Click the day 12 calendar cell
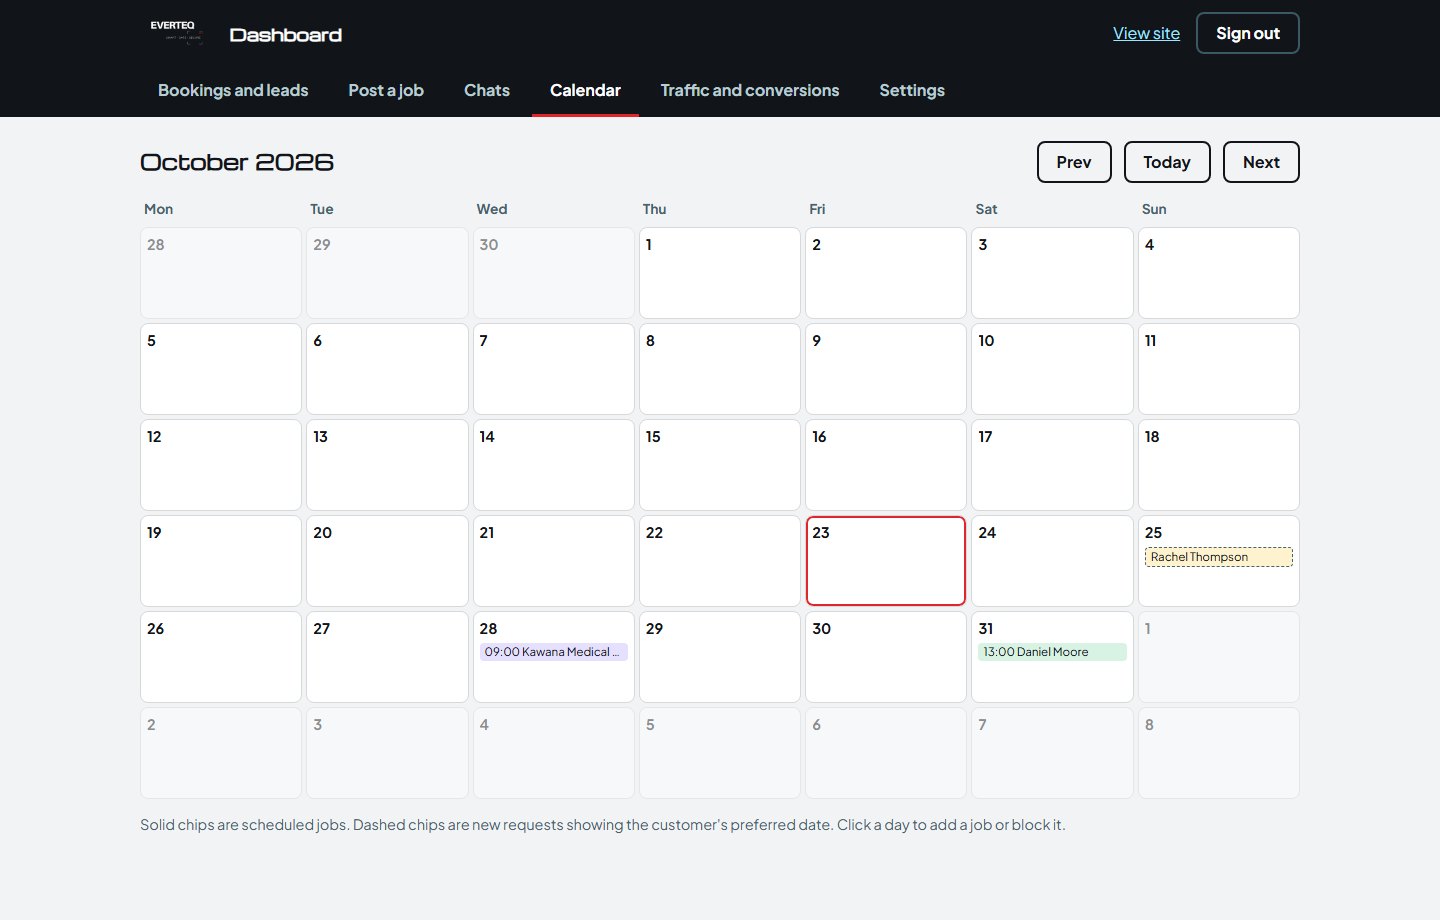This screenshot has width=1440, height=920. [x=221, y=465]
